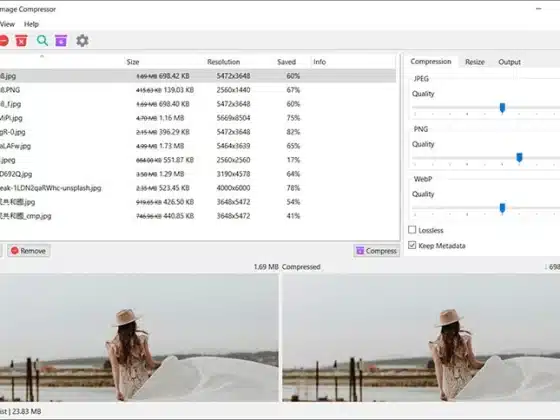
Task: Select the row with resolution 3190x4578
Action: tap(198, 174)
